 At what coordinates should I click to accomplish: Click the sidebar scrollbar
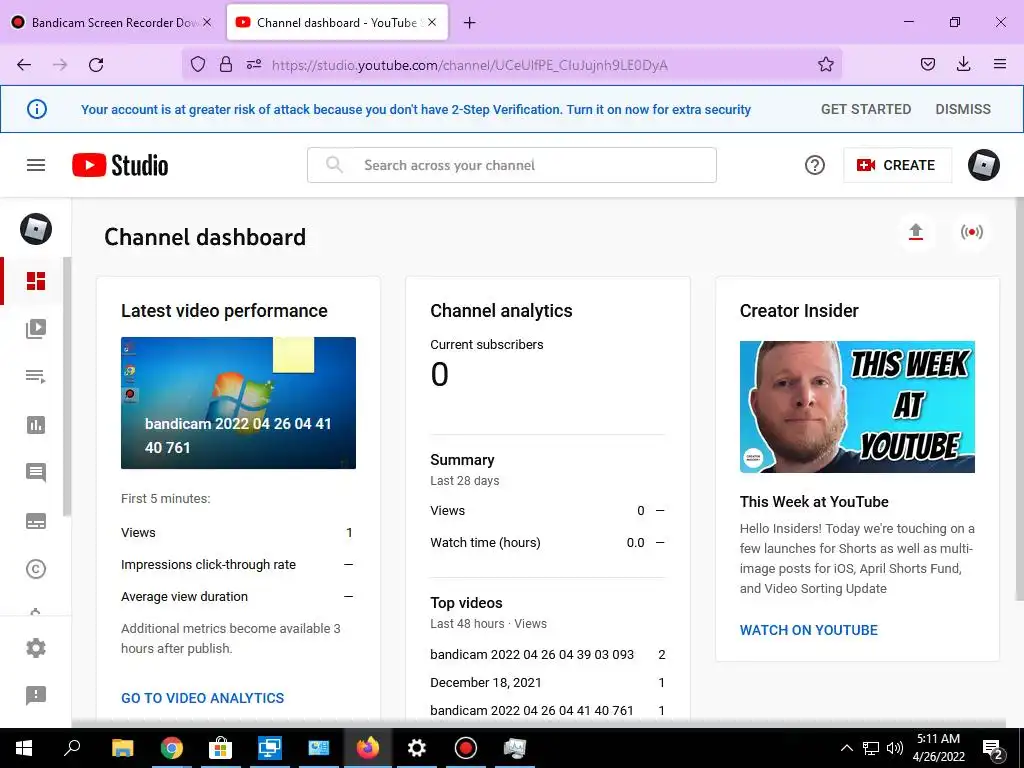click(x=67, y=387)
